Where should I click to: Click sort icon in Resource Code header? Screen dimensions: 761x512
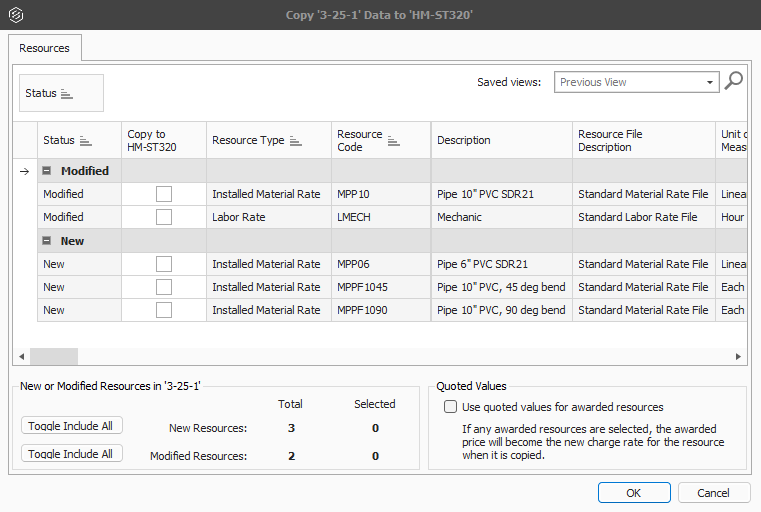coord(393,141)
